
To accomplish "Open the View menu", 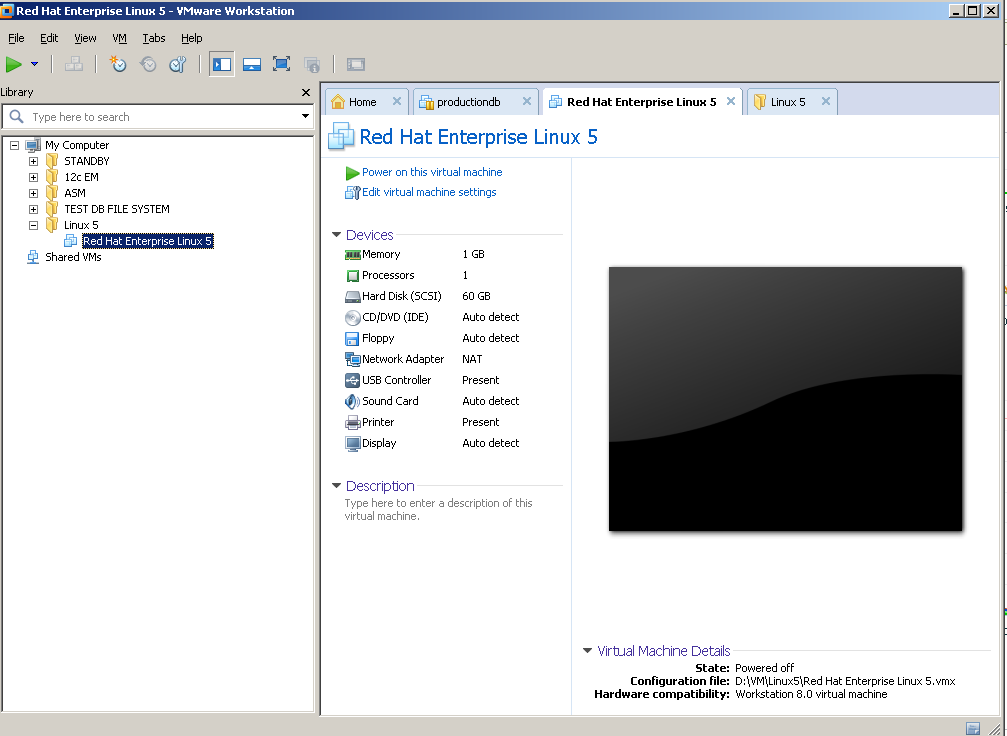I will coord(85,38).
